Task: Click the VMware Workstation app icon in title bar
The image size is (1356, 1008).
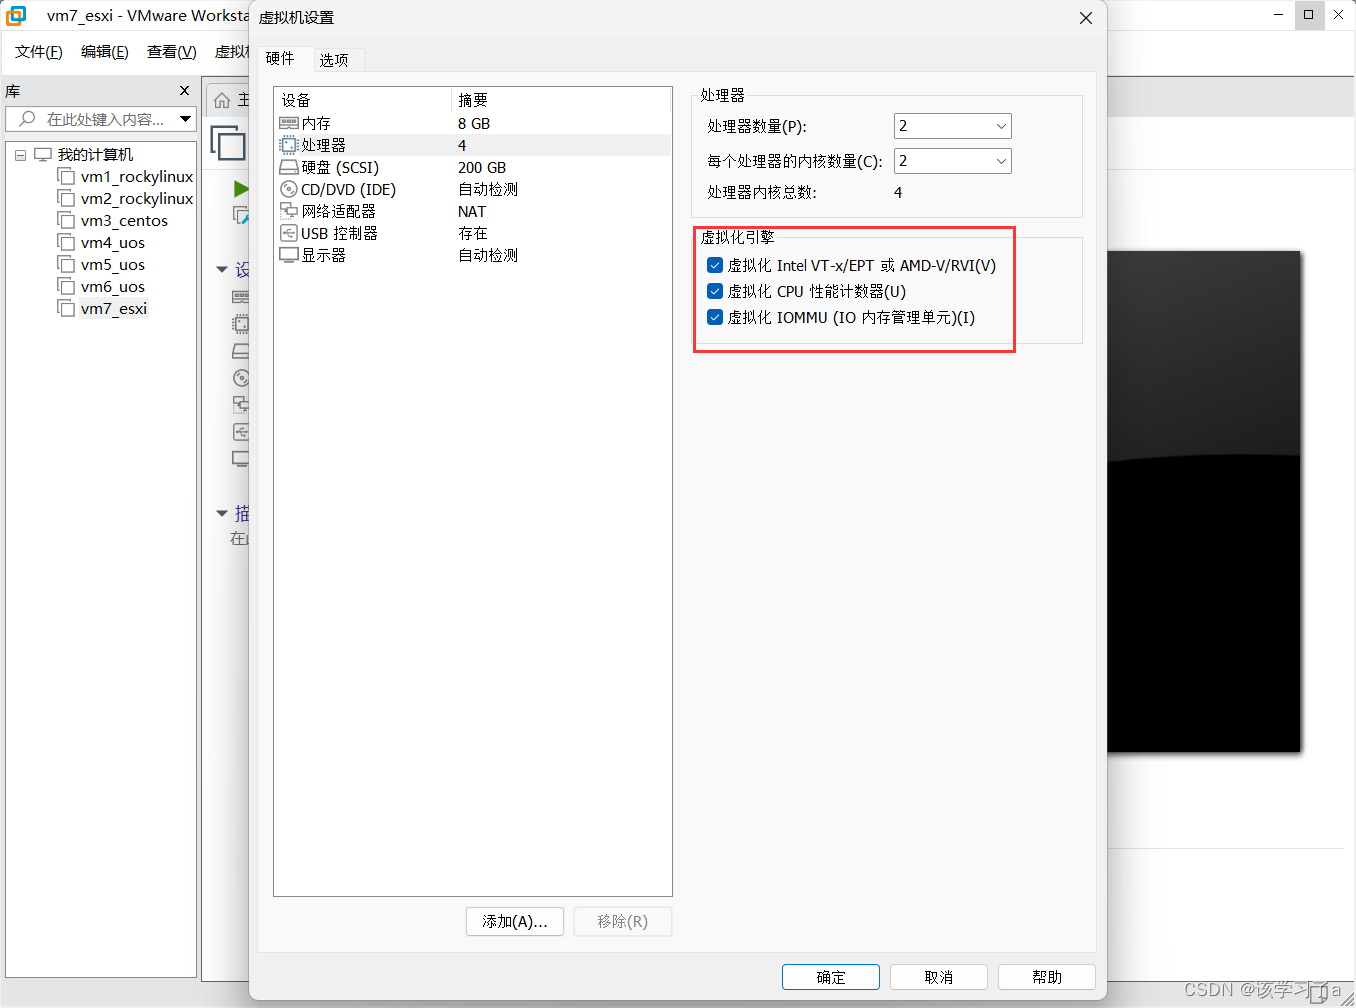Action: pos(16,15)
